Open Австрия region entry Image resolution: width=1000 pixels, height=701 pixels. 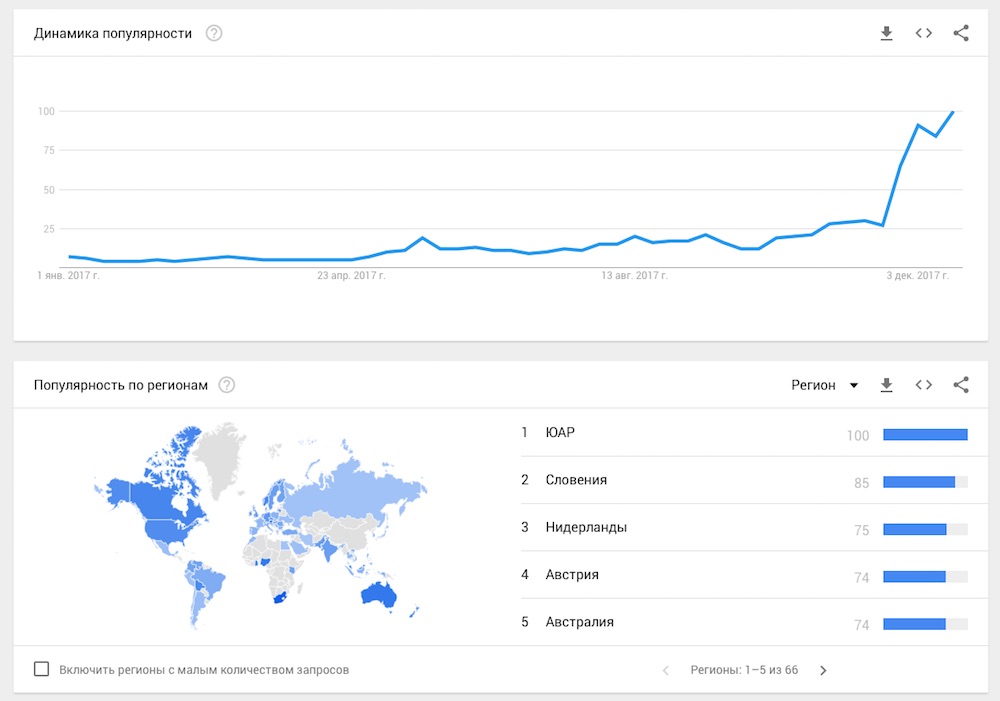pyautogui.click(x=745, y=575)
